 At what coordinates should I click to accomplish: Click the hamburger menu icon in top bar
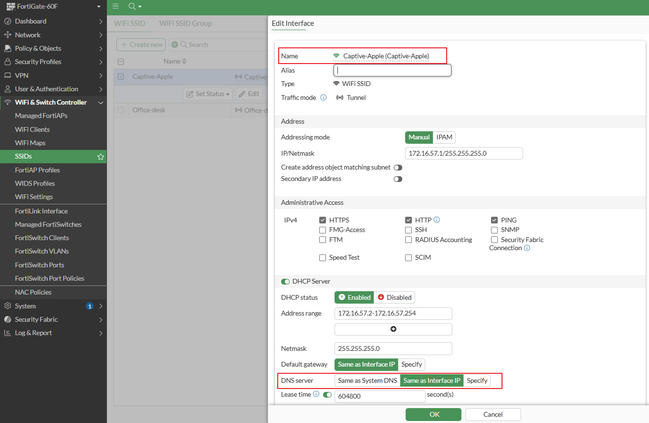(x=116, y=7)
